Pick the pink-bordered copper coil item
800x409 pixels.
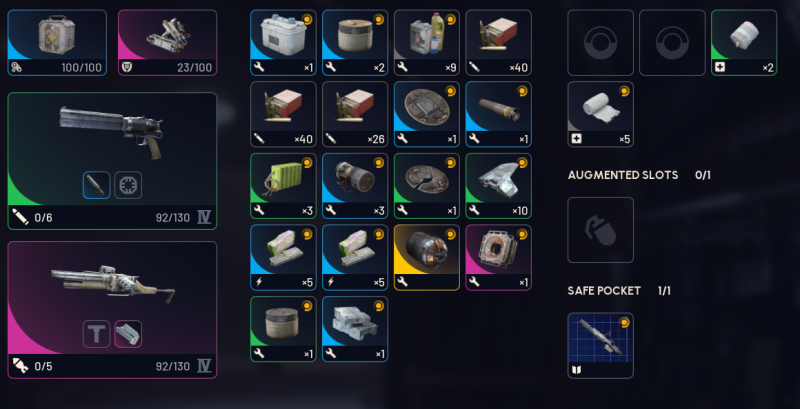pyautogui.click(x=498, y=258)
